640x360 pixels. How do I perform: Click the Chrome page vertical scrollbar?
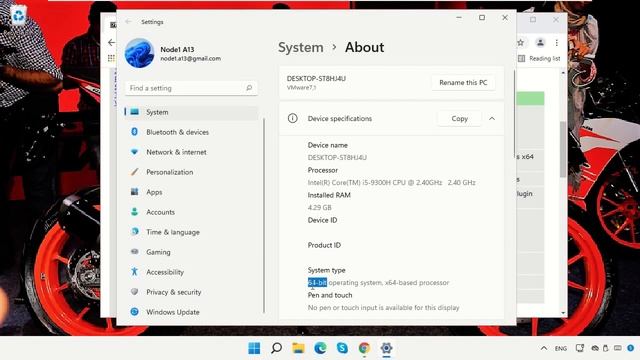click(563, 149)
